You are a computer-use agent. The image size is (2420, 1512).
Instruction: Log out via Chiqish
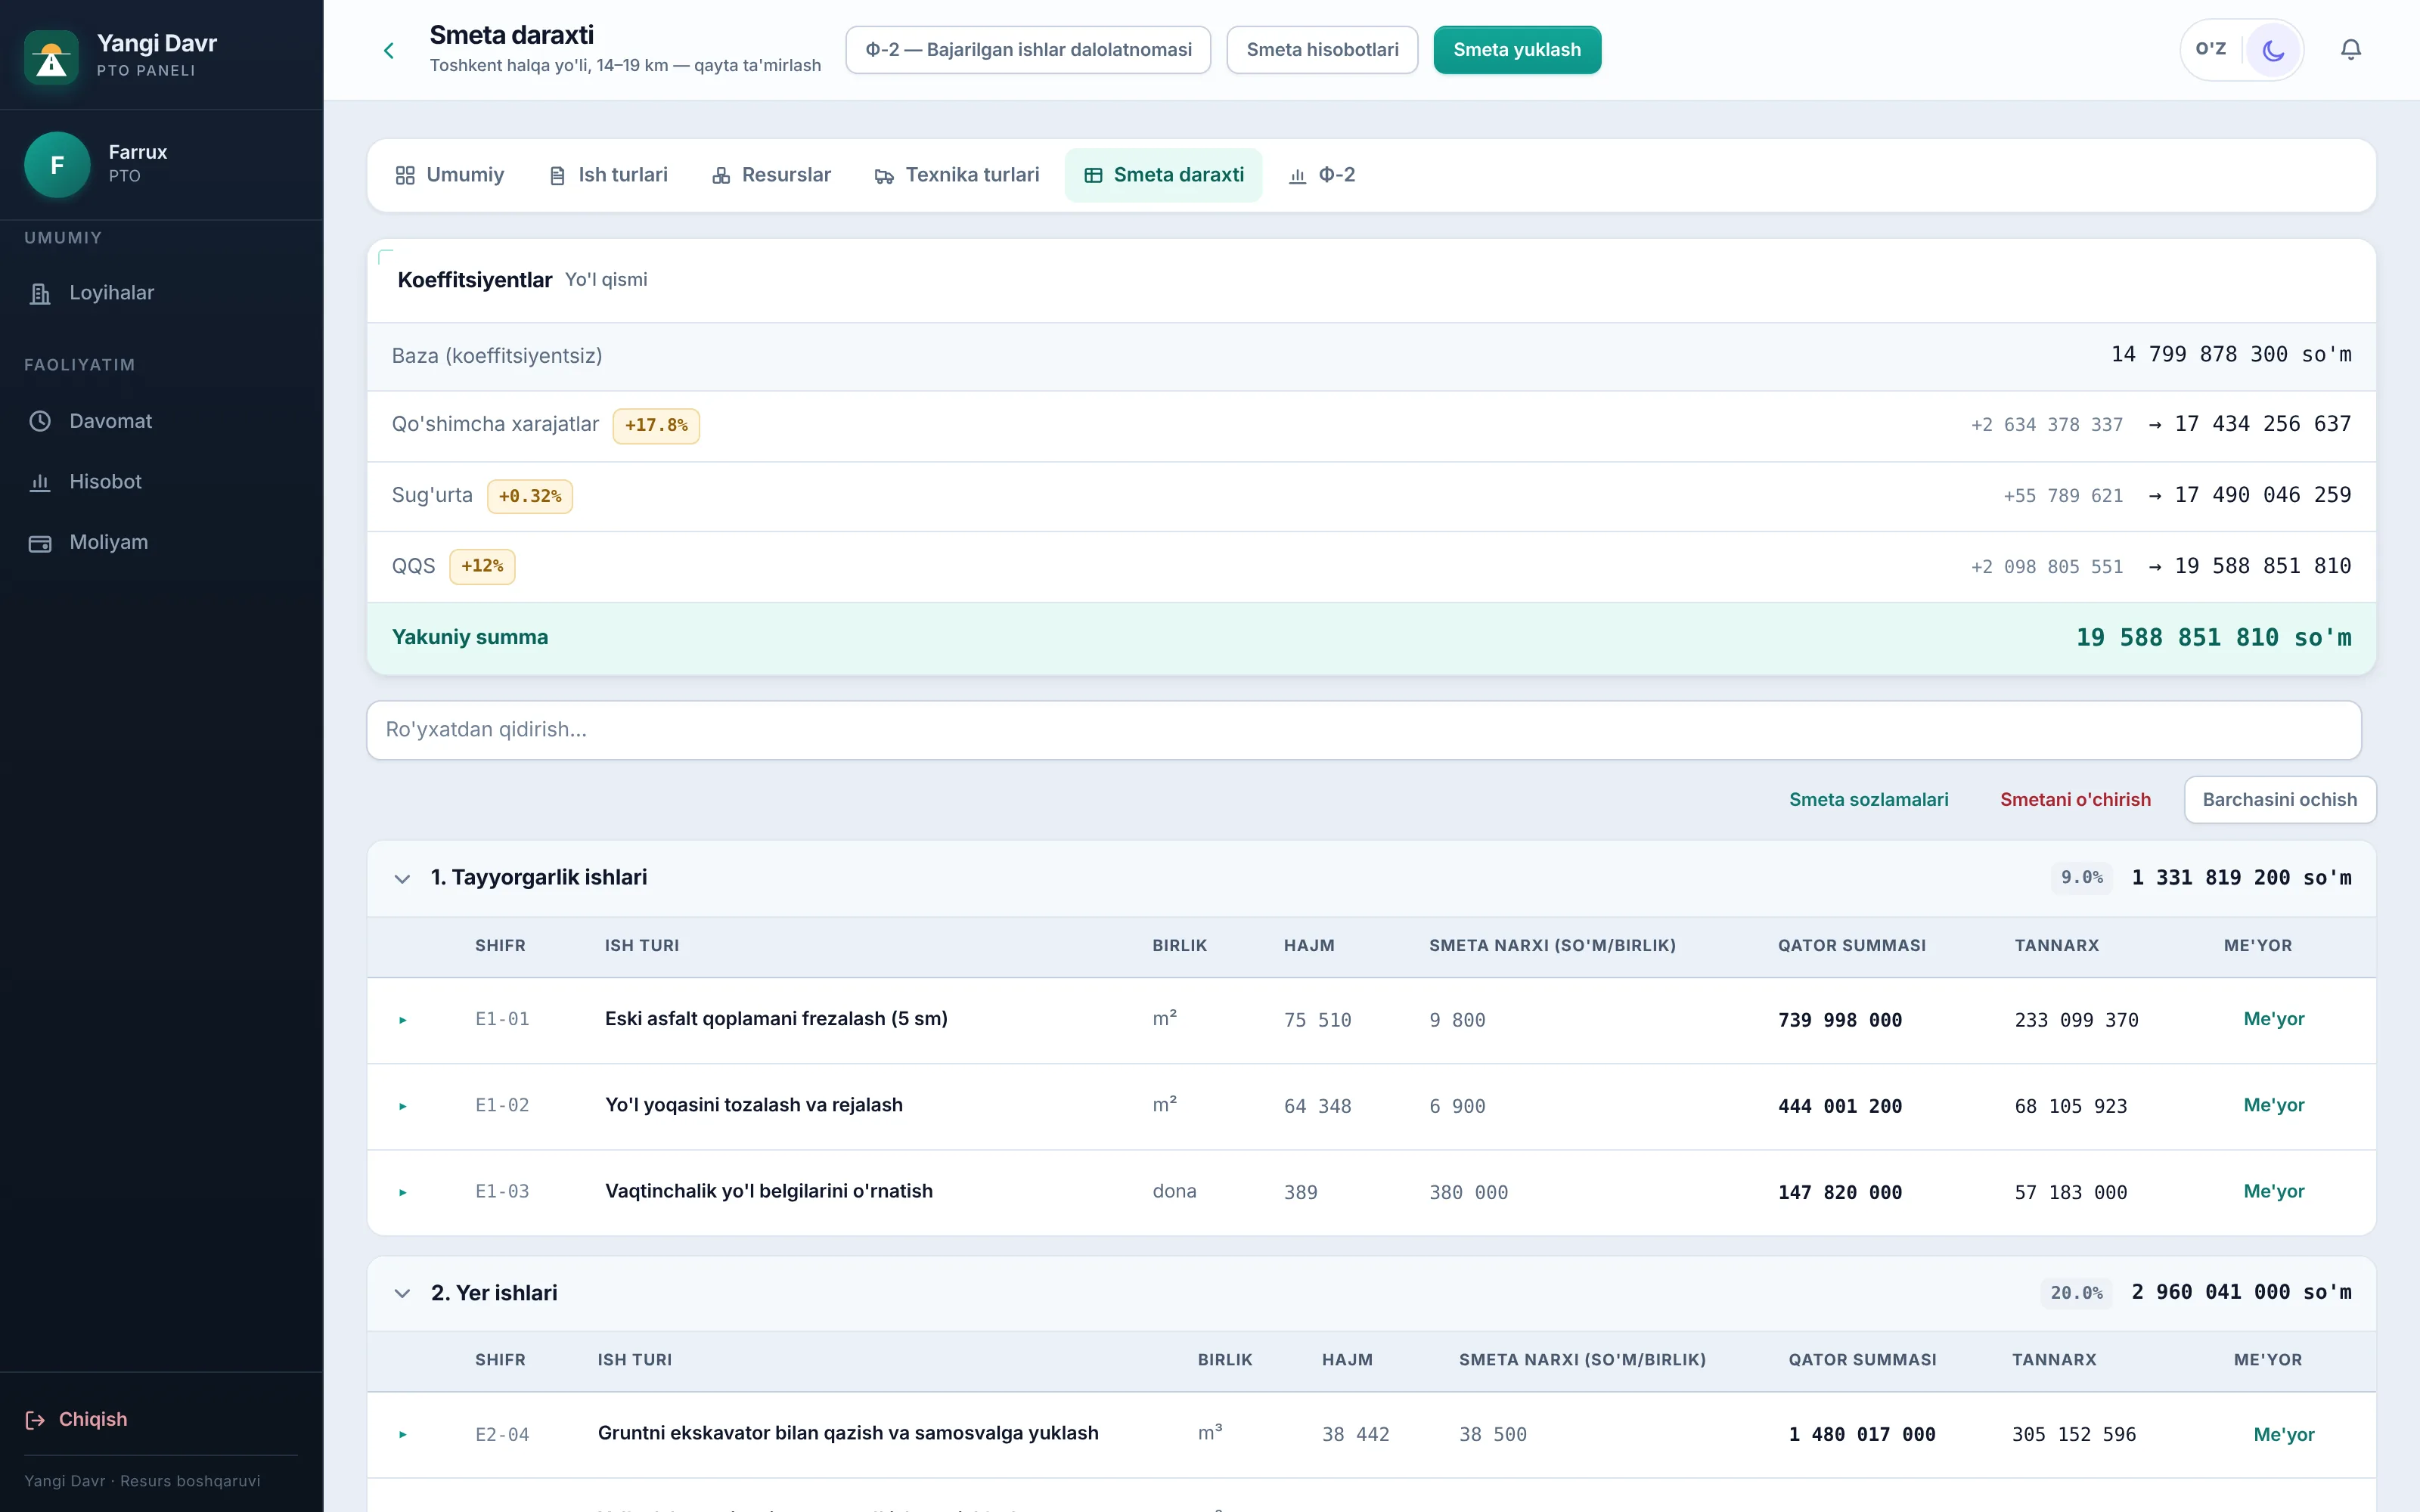(x=76, y=1419)
